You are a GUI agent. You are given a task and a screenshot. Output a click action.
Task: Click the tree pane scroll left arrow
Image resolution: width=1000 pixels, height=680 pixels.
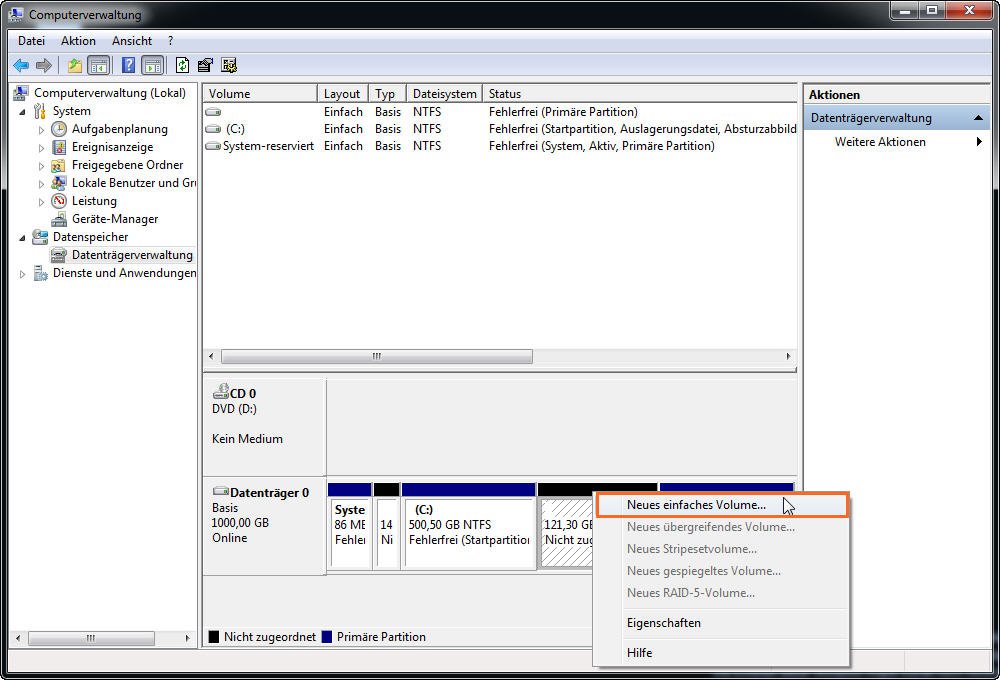18,638
